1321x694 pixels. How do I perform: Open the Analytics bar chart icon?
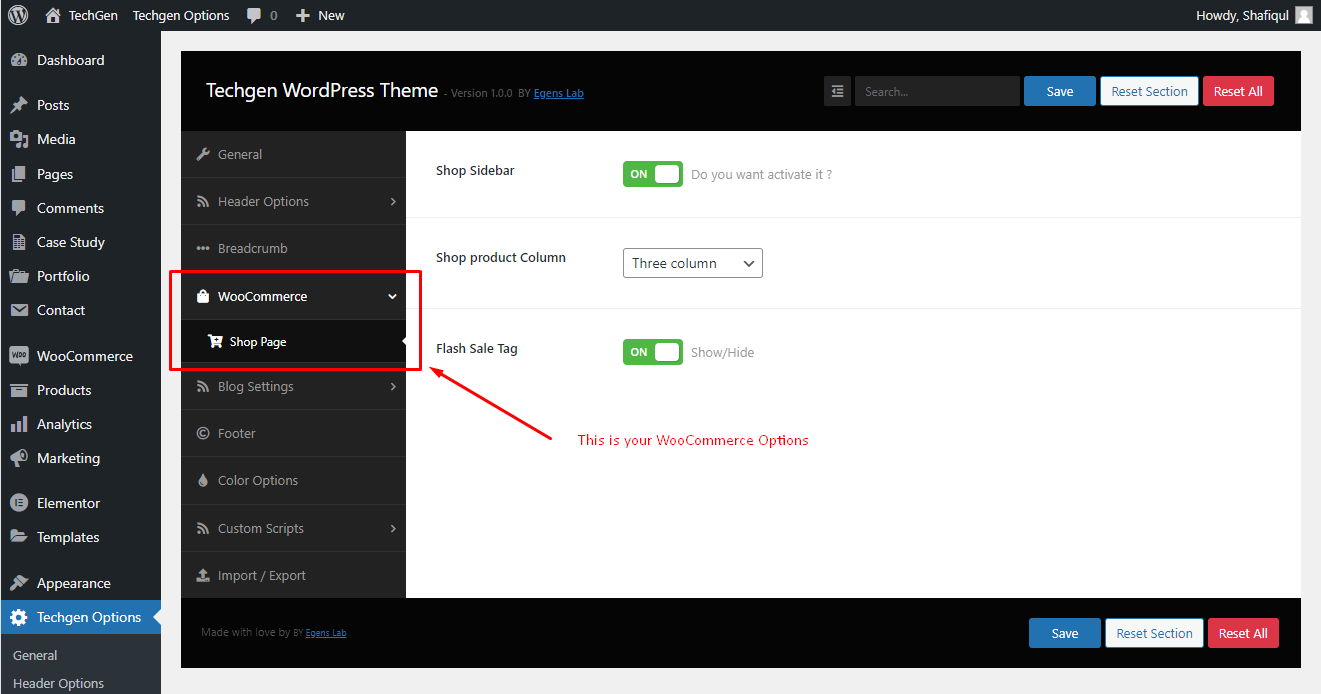click(x=19, y=424)
